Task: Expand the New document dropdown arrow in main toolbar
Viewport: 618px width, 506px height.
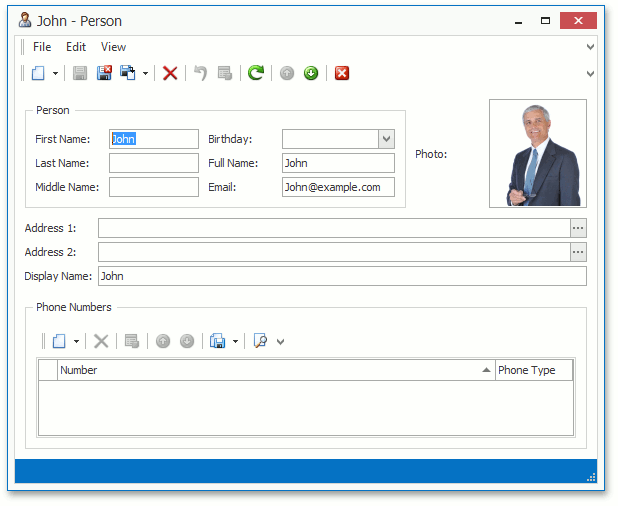Action: tap(55, 73)
